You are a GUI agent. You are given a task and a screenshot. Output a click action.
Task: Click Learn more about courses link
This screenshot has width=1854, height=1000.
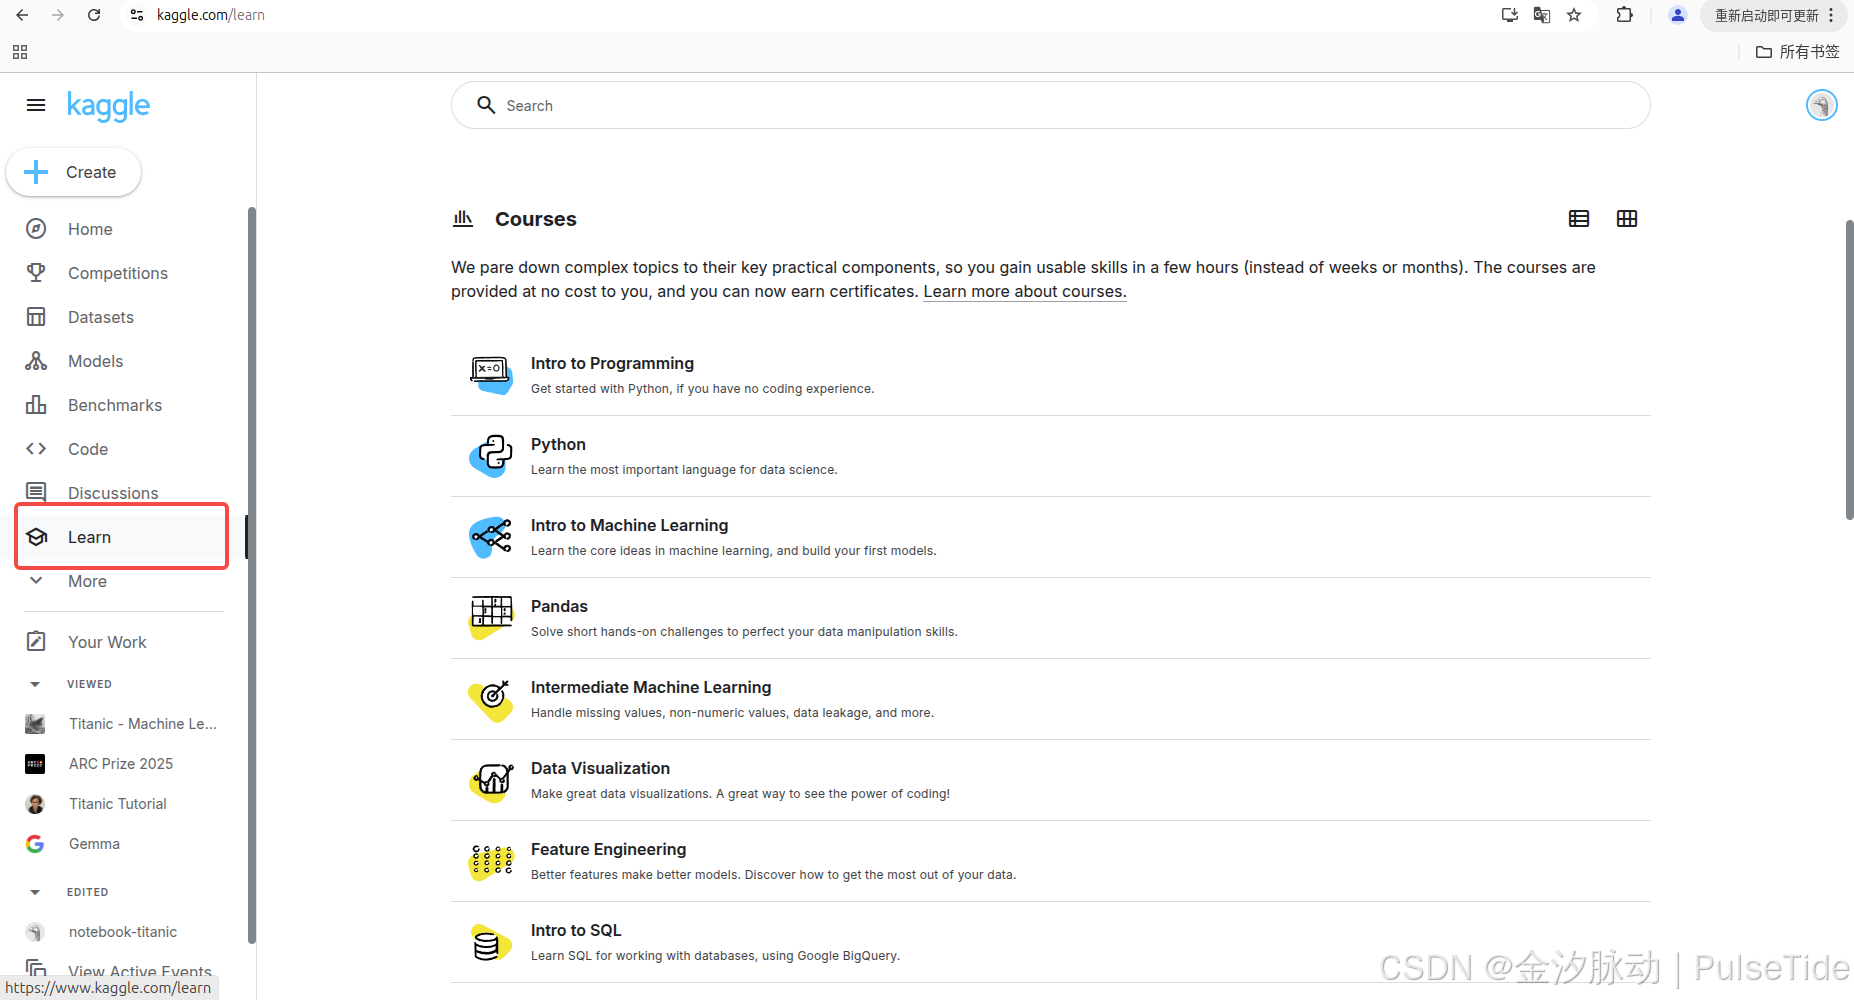coord(1025,292)
